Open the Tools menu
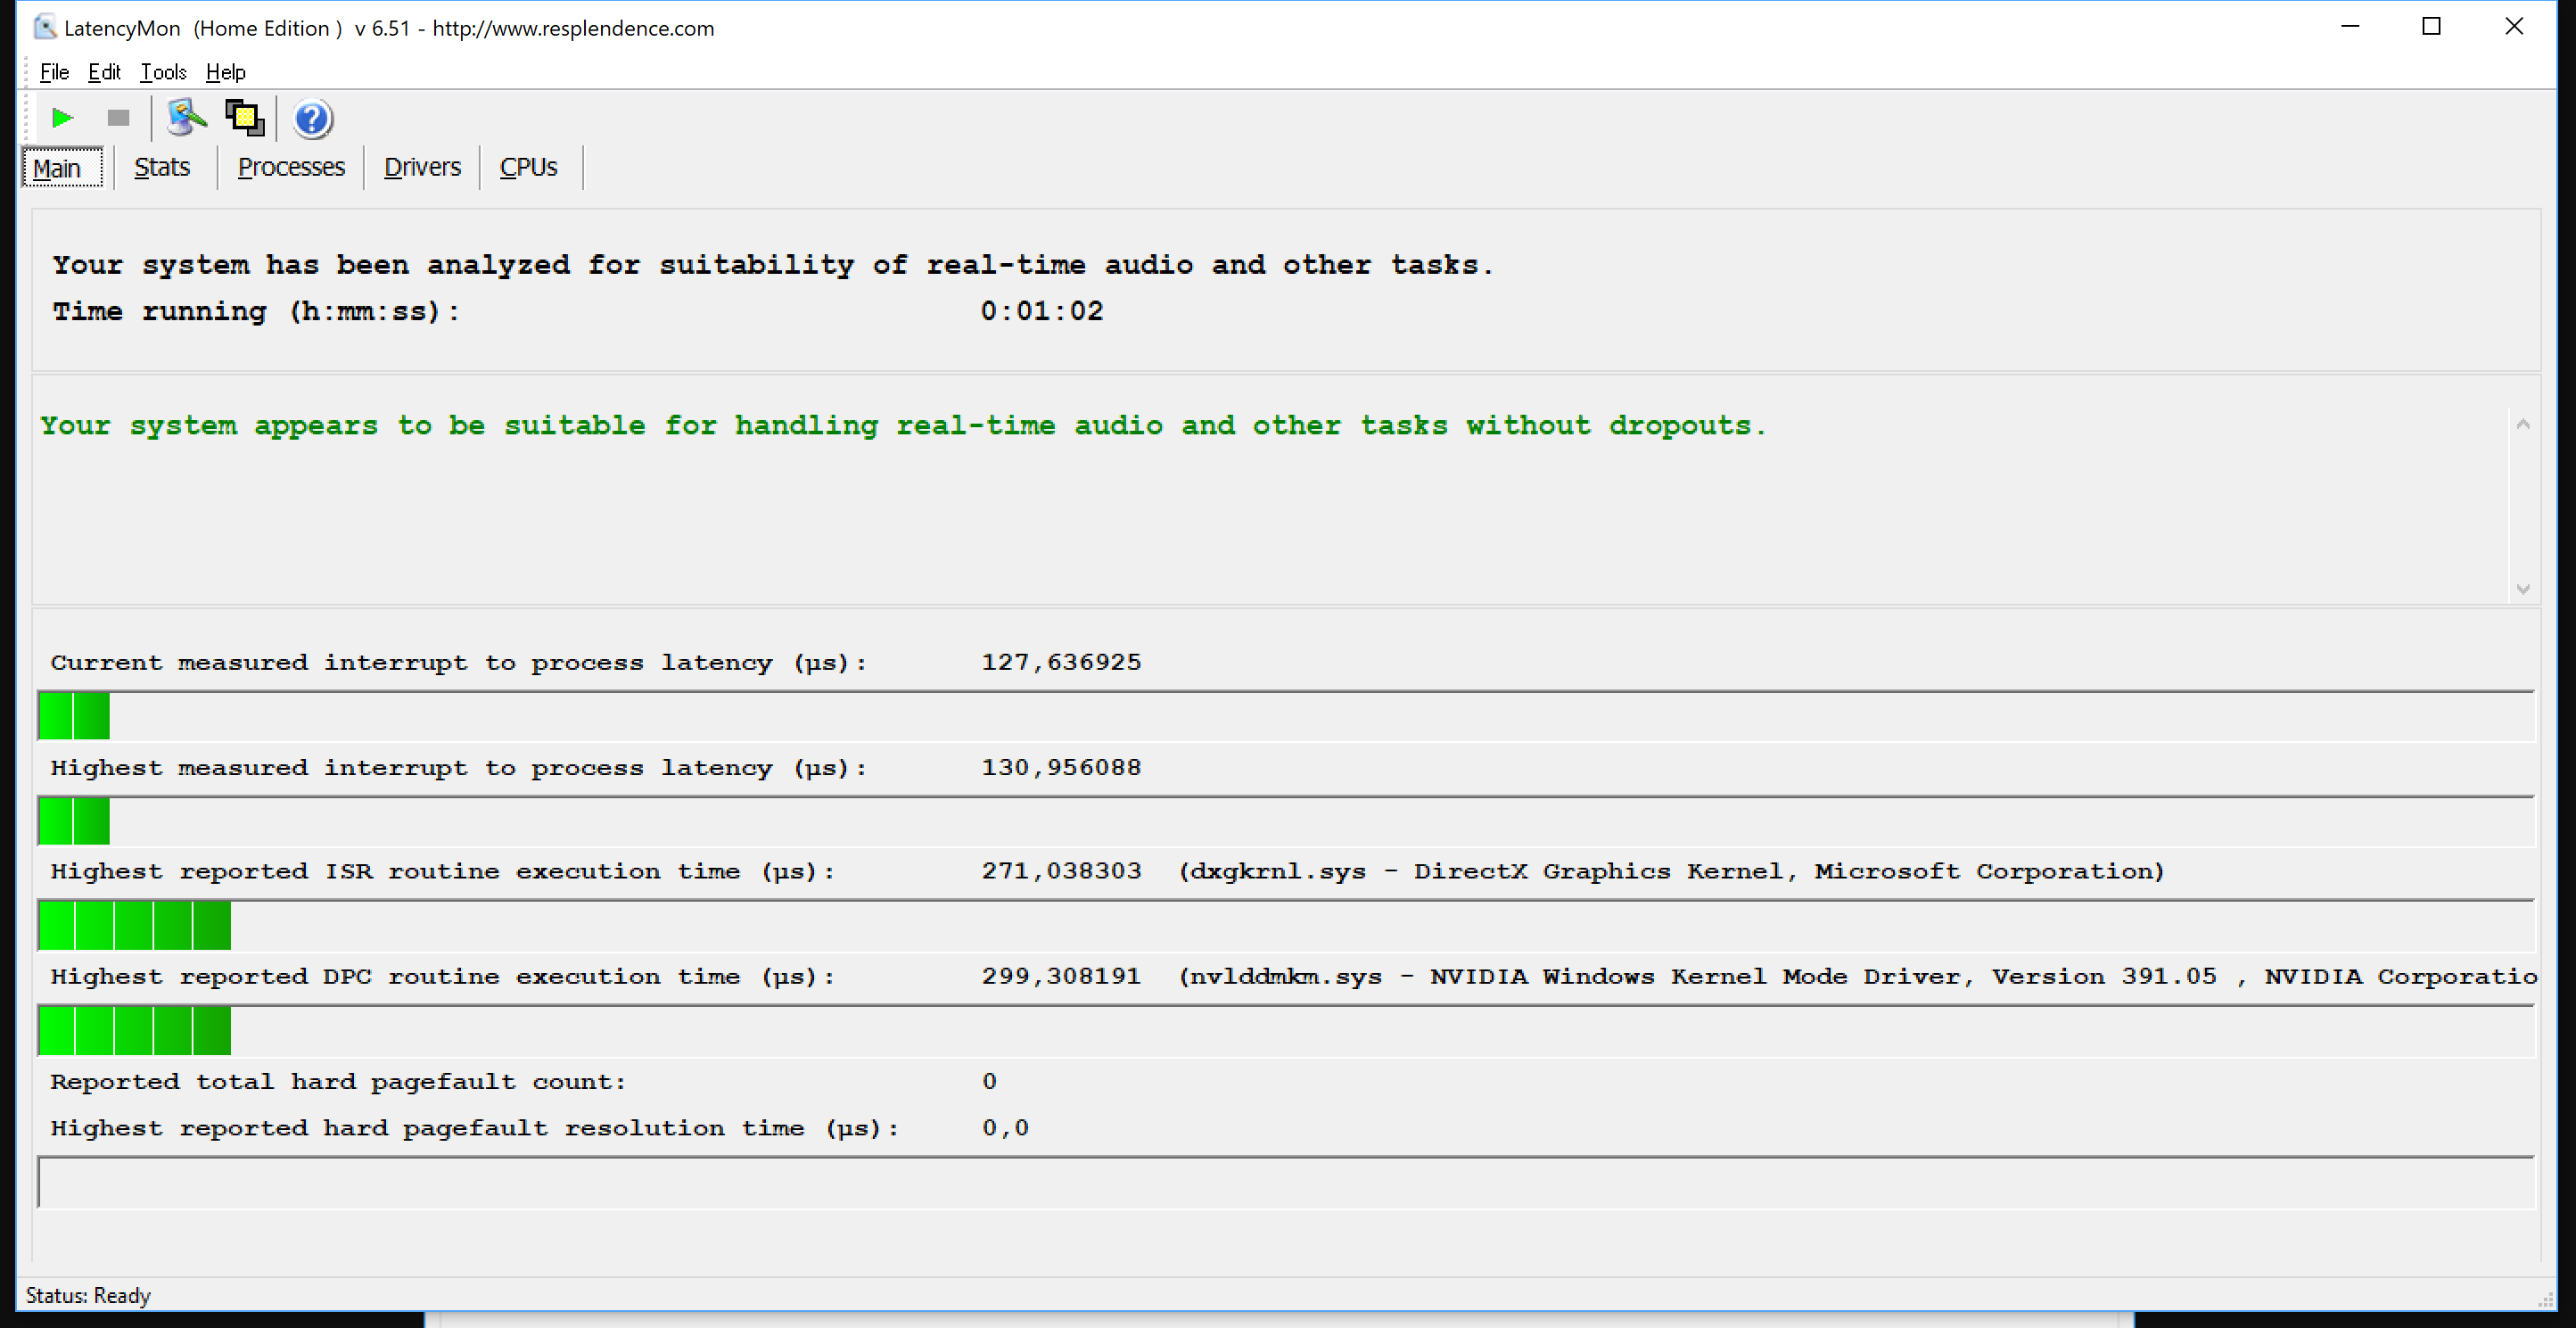Image resolution: width=2576 pixels, height=1328 pixels. [163, 72]
